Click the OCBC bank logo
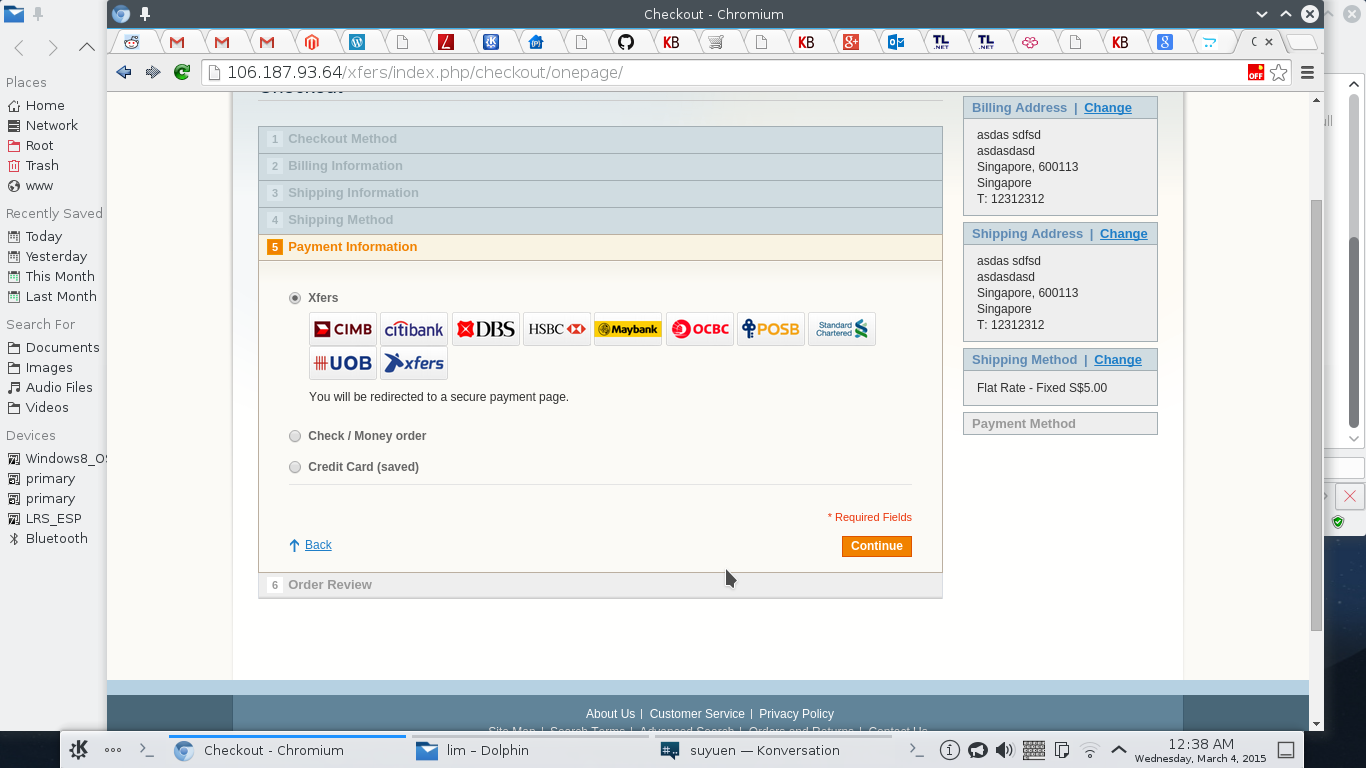Image resolution: width=1366 pixels, height=768 pixels. pyautogui.click(x=700, y=329)
